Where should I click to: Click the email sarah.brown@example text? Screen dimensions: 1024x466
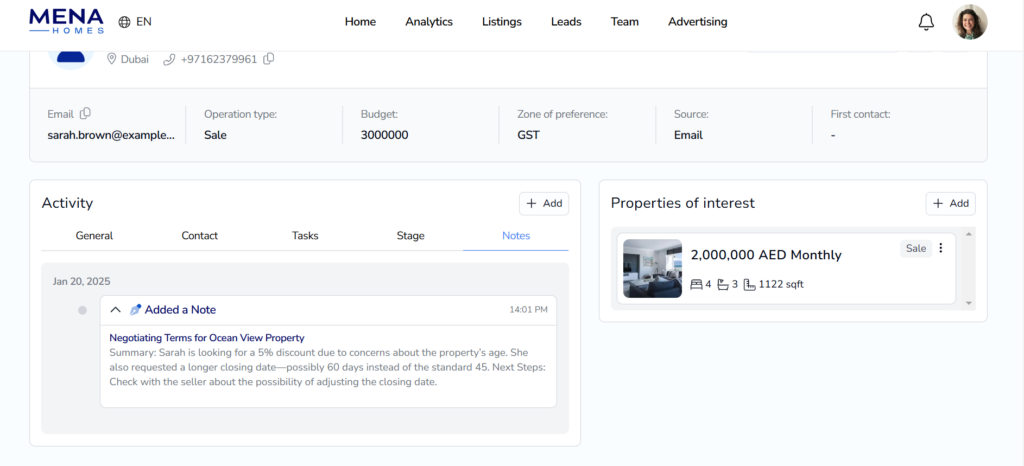pos(111,135)
